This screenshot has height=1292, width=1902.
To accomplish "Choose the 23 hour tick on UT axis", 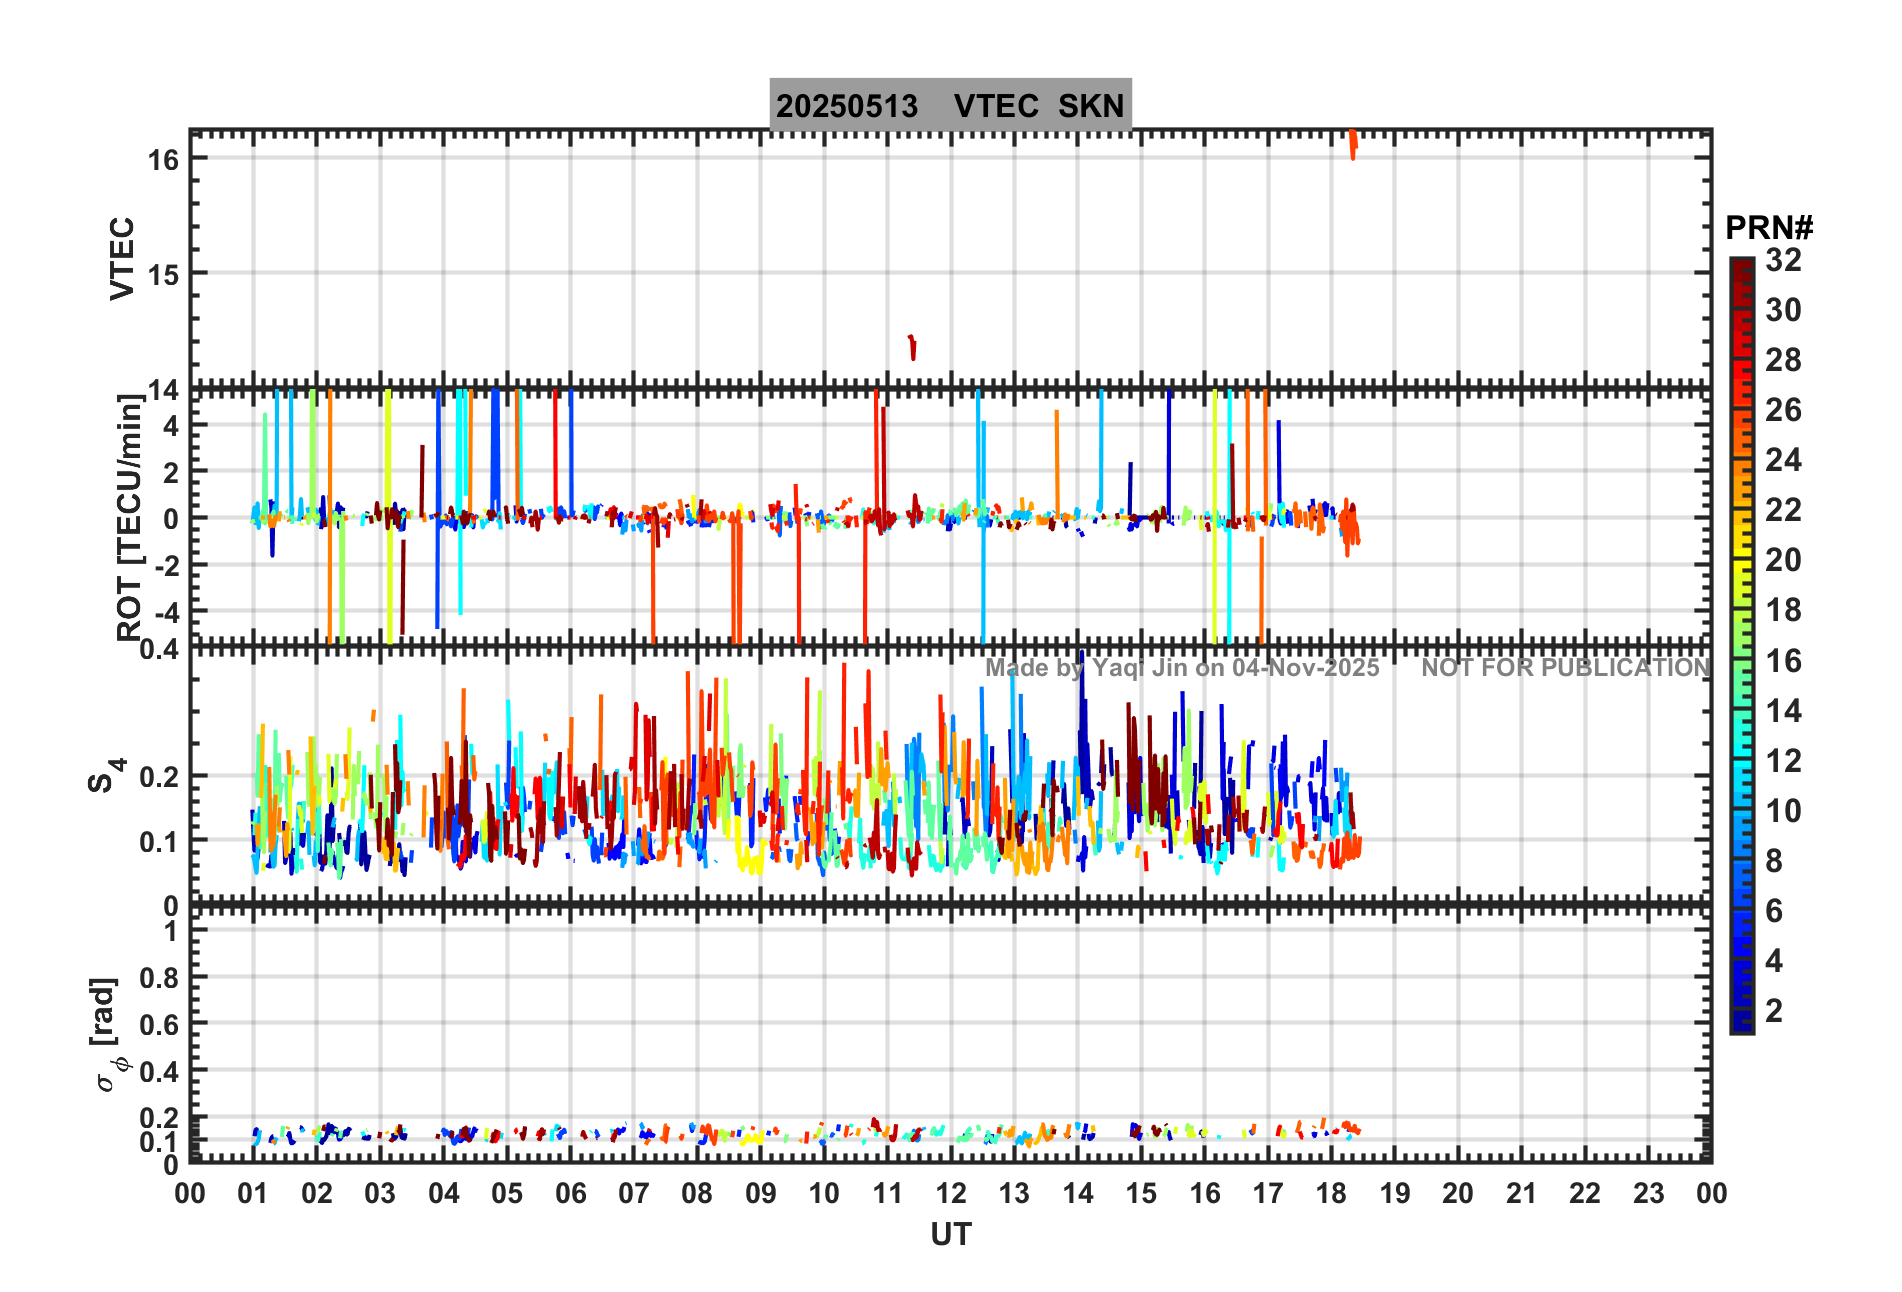I will coord(1648,1193).
